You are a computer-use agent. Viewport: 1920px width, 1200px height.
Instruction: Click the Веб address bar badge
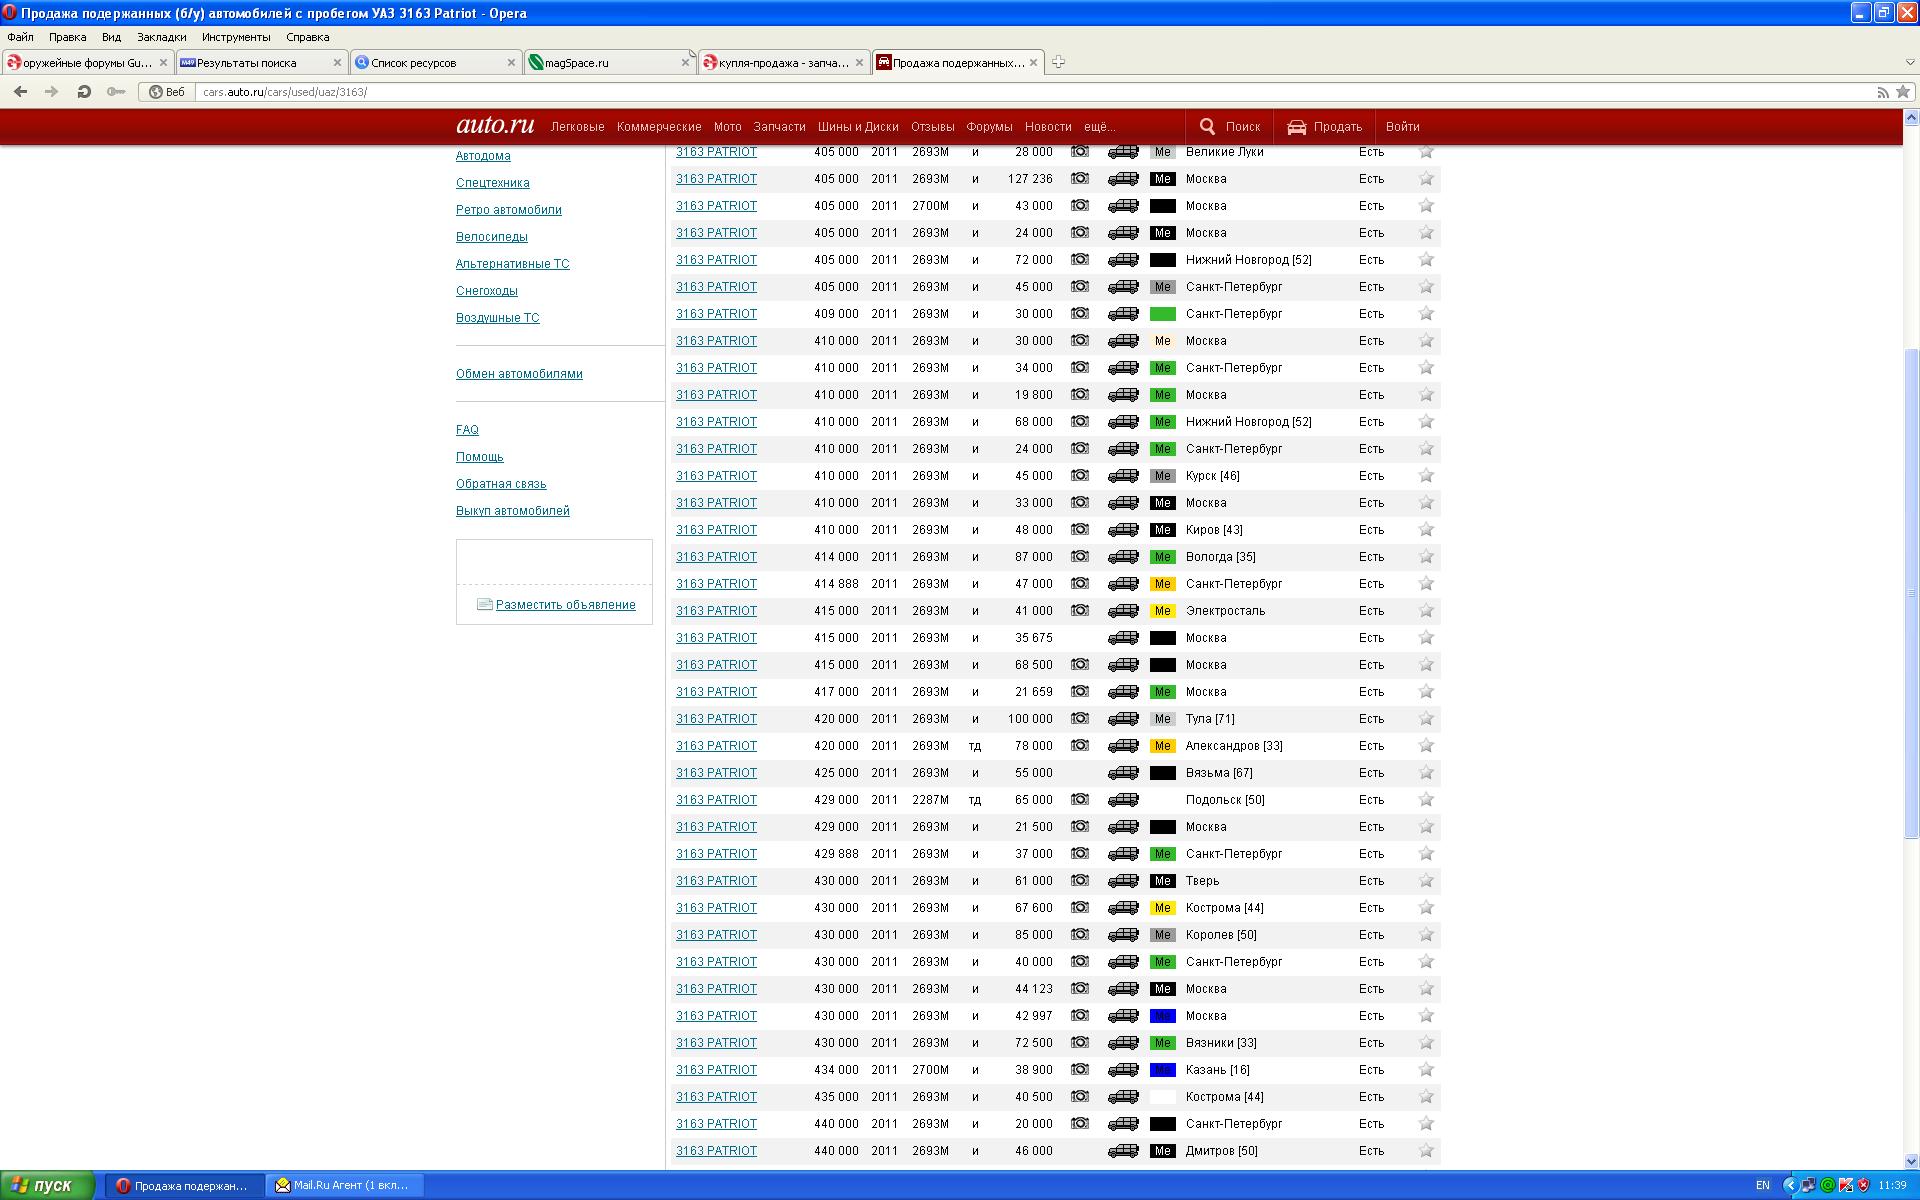[x=167, y=92]
